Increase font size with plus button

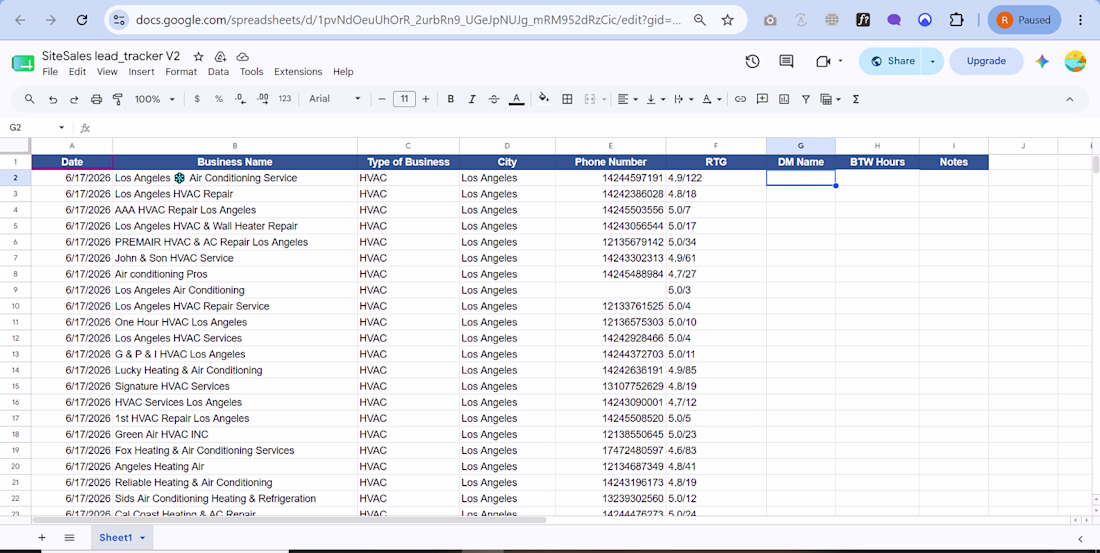[426, 99]
